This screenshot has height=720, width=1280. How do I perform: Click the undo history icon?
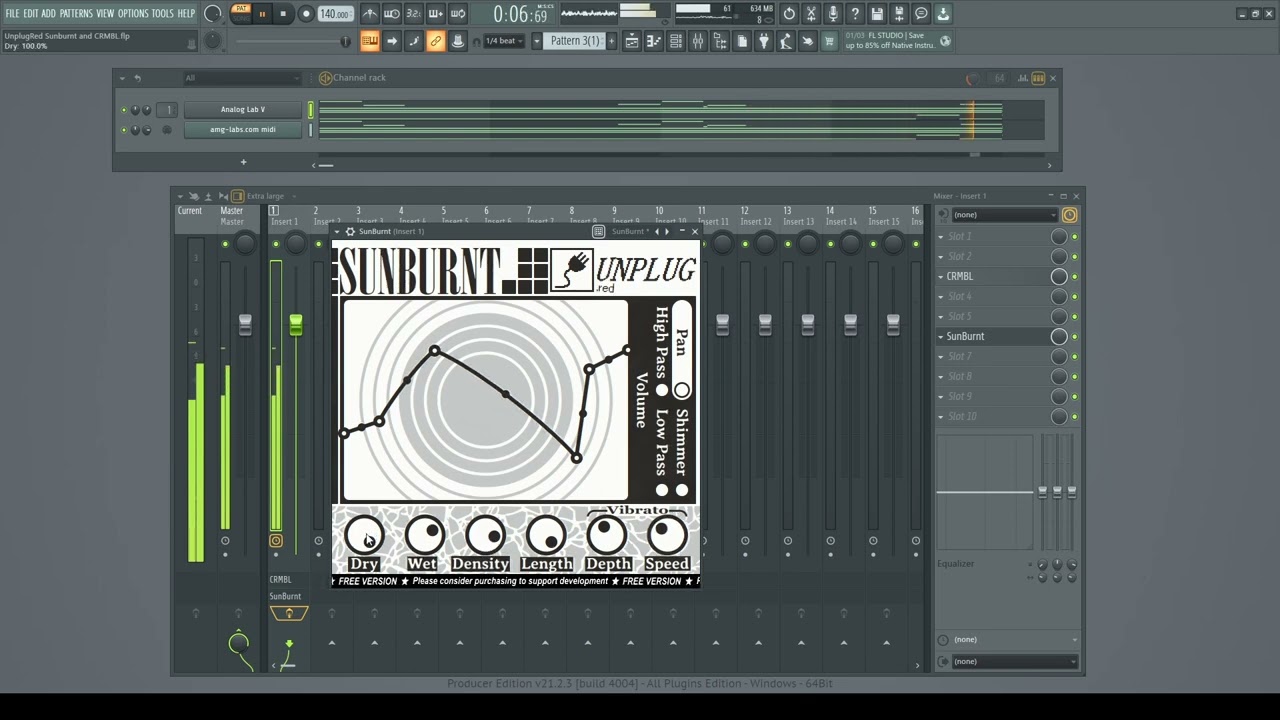pos(789,14)
